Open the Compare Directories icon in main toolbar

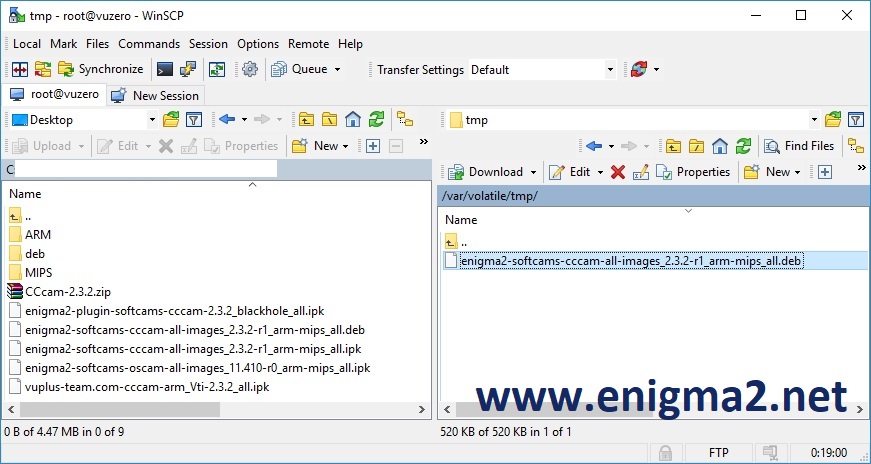point(19,69)
